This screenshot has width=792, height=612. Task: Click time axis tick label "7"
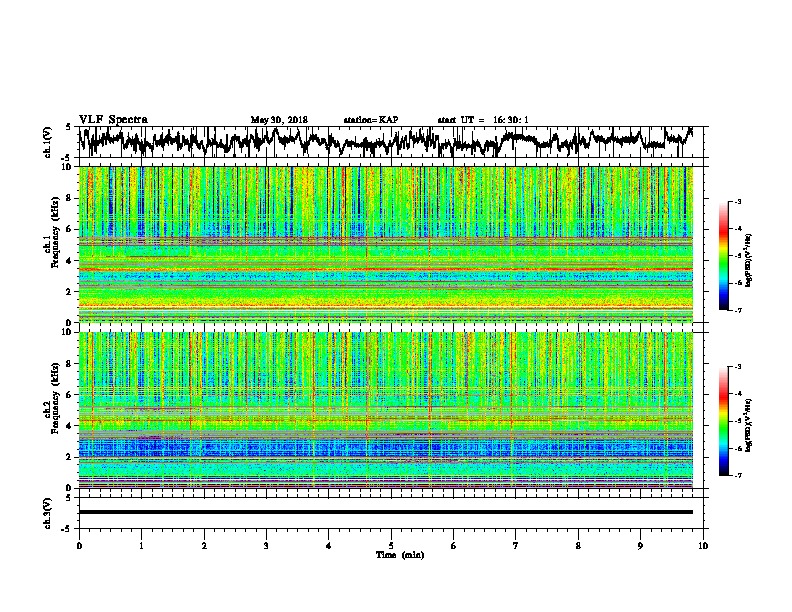tap(516, 546)
